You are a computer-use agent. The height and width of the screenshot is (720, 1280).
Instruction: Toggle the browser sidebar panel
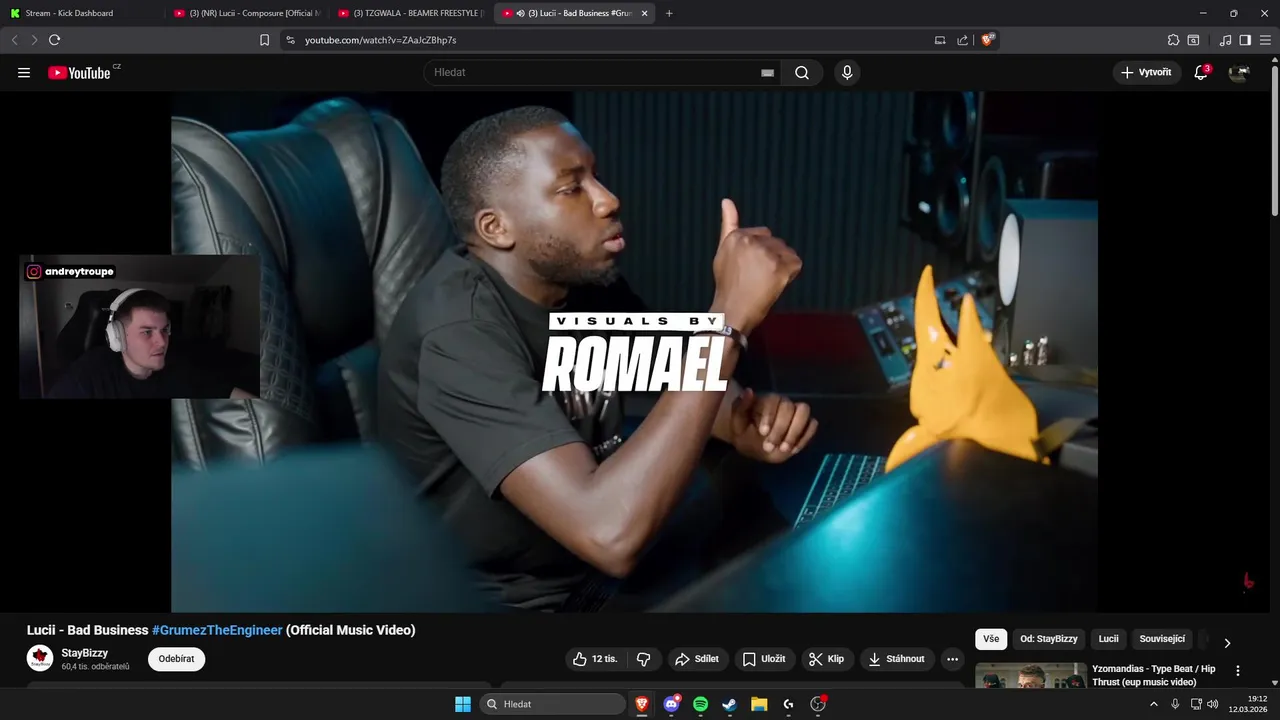click(x=1245, y=40)
